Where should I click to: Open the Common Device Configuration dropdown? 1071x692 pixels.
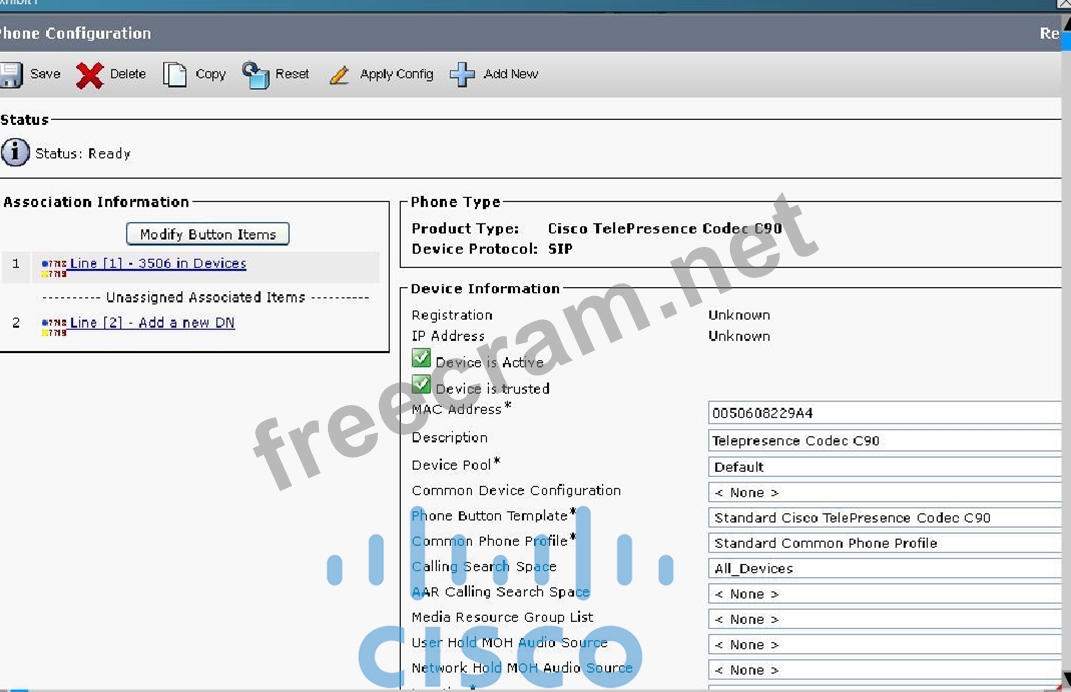[885, 492]
